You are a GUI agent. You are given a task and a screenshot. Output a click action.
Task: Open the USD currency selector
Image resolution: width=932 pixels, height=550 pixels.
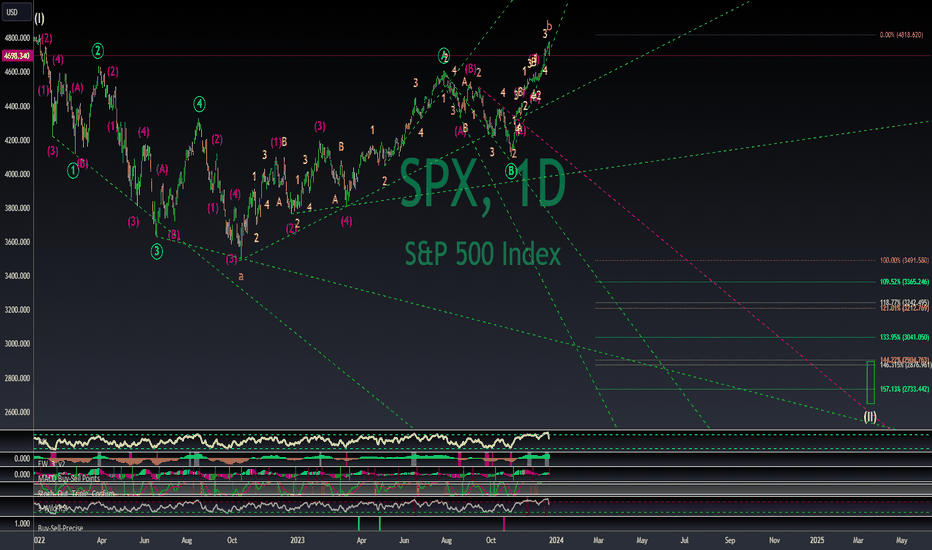(x=16, y=12)
